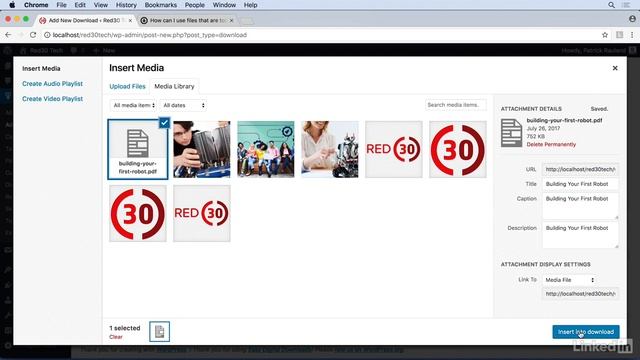Open the History menu
This screenshot has height=360, width=640.
(126, 5)
